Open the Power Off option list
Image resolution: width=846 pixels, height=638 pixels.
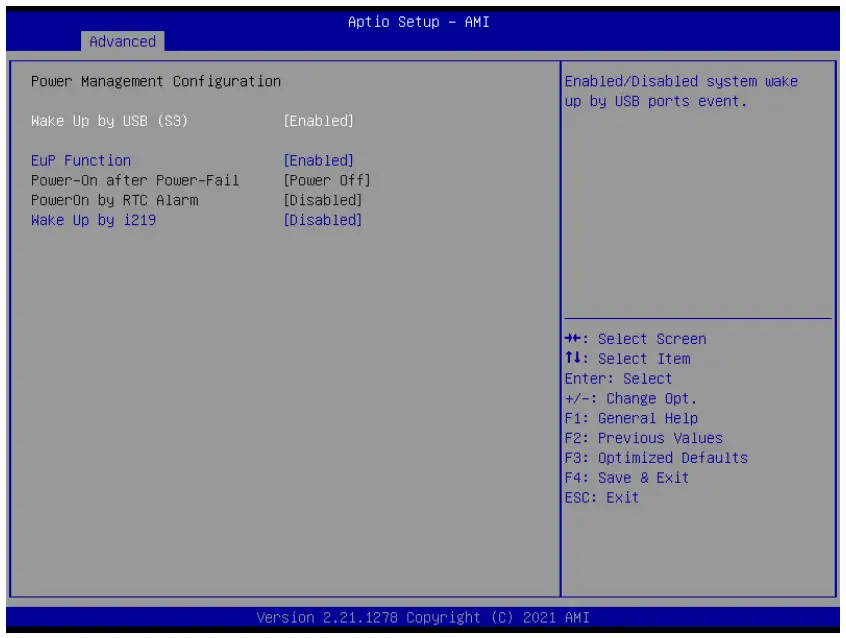click(x=327, y=180)
